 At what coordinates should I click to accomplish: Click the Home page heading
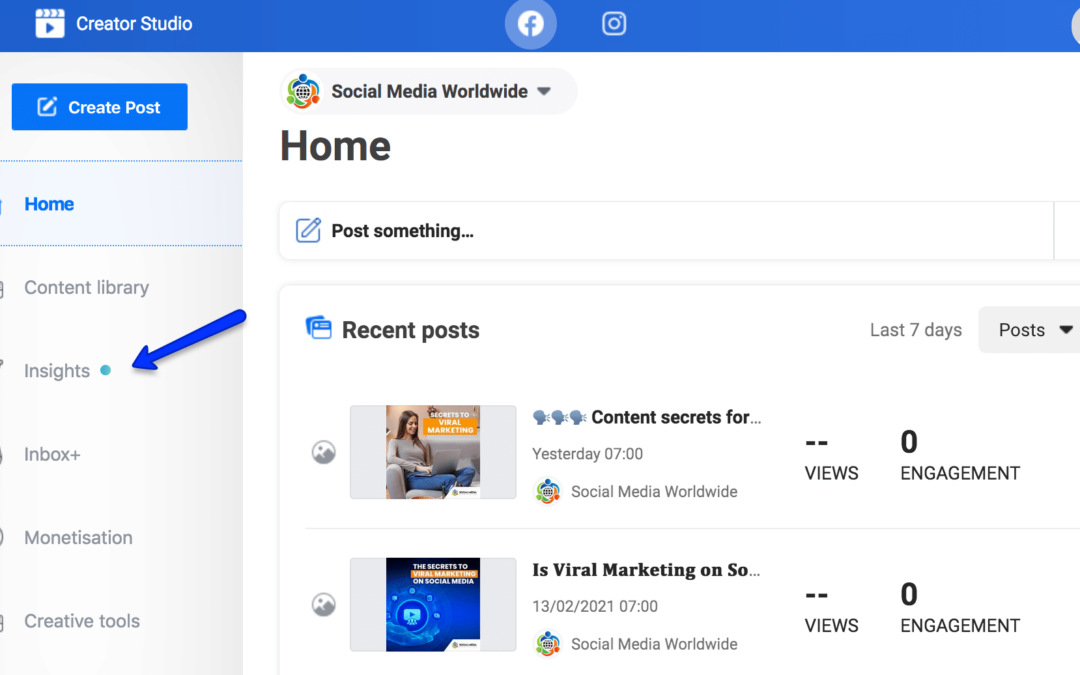[335, 146]
